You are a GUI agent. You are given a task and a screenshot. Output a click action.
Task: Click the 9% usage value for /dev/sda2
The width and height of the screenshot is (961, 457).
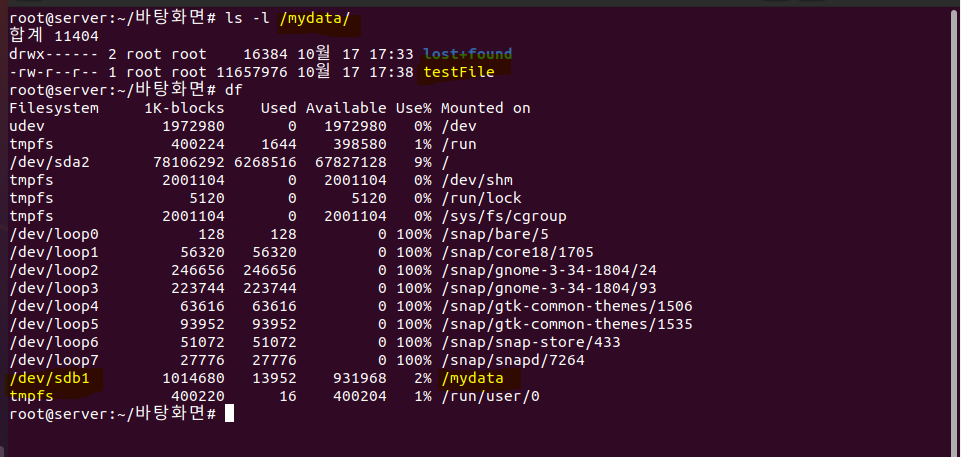[x=422, y=162]
